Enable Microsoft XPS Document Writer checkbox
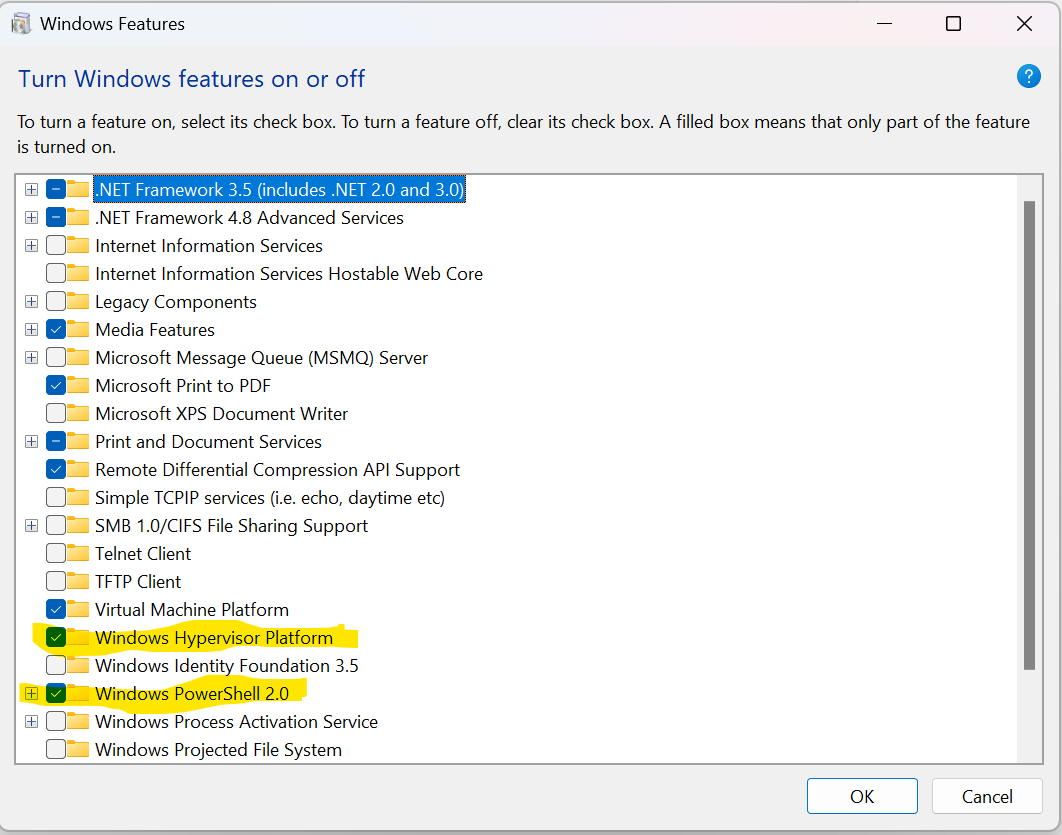This screenshot has width=1062, height=835. pos(56,413)
